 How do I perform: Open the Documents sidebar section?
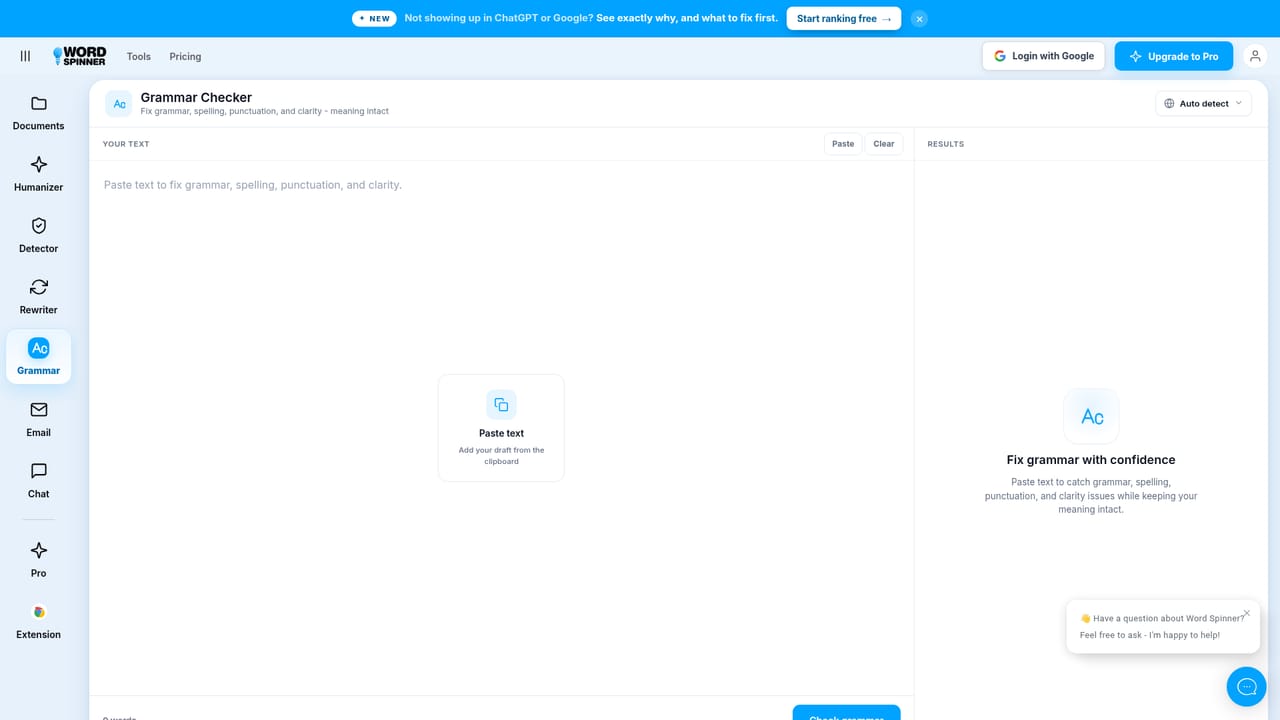click(38, 113)
